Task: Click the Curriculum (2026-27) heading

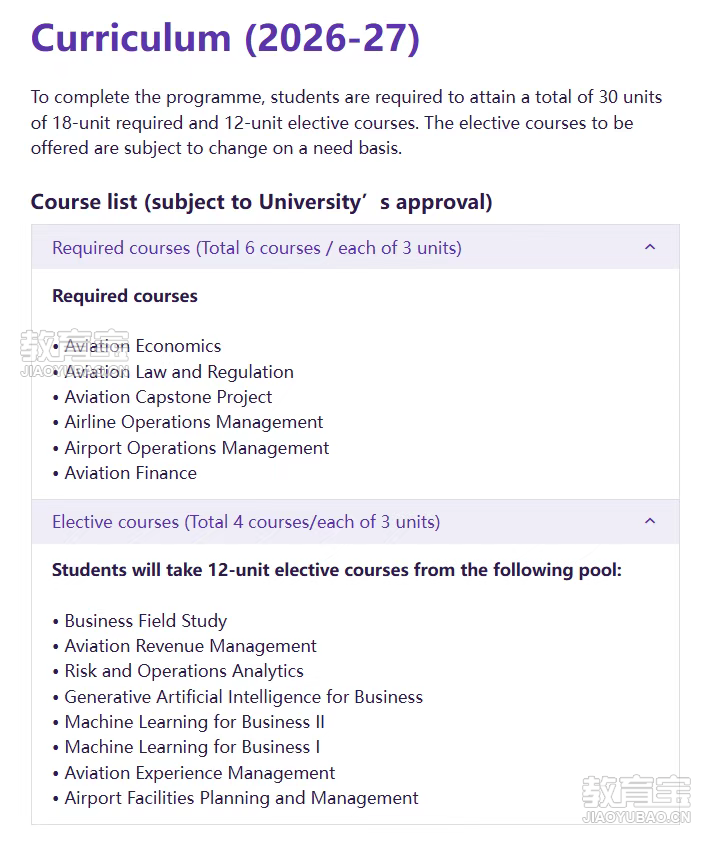Action: tap(225, 38)
